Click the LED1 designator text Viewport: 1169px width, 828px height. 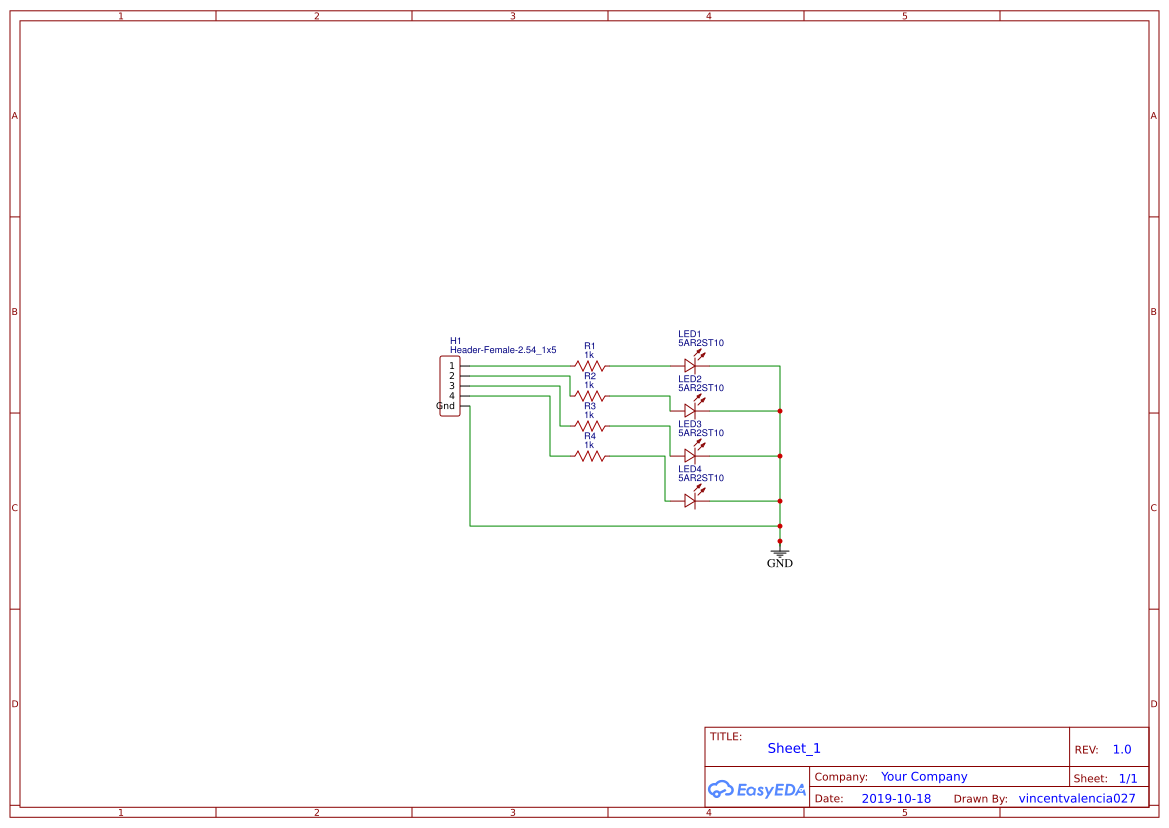click(690, 334)
